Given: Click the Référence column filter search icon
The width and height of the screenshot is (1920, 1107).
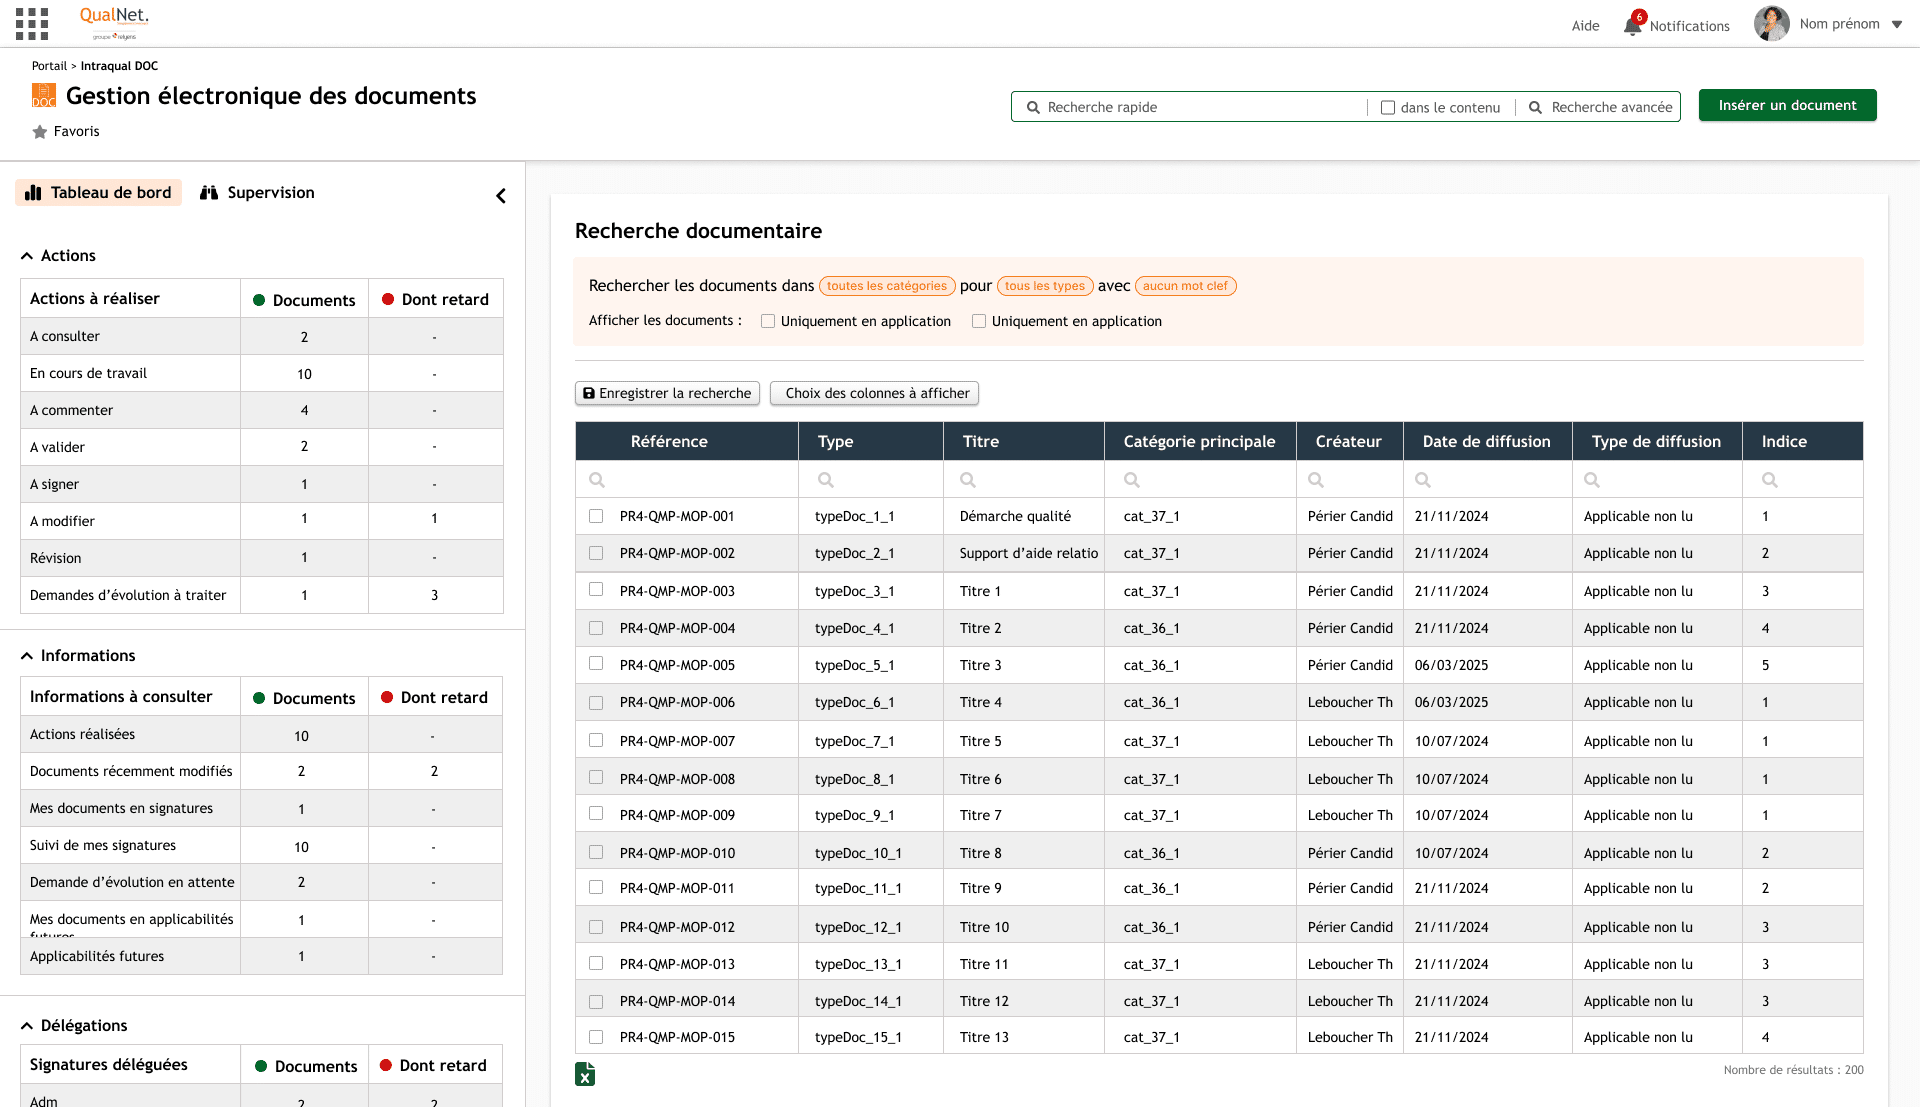Looking at the screenshot, I should (x=597, y=480).
